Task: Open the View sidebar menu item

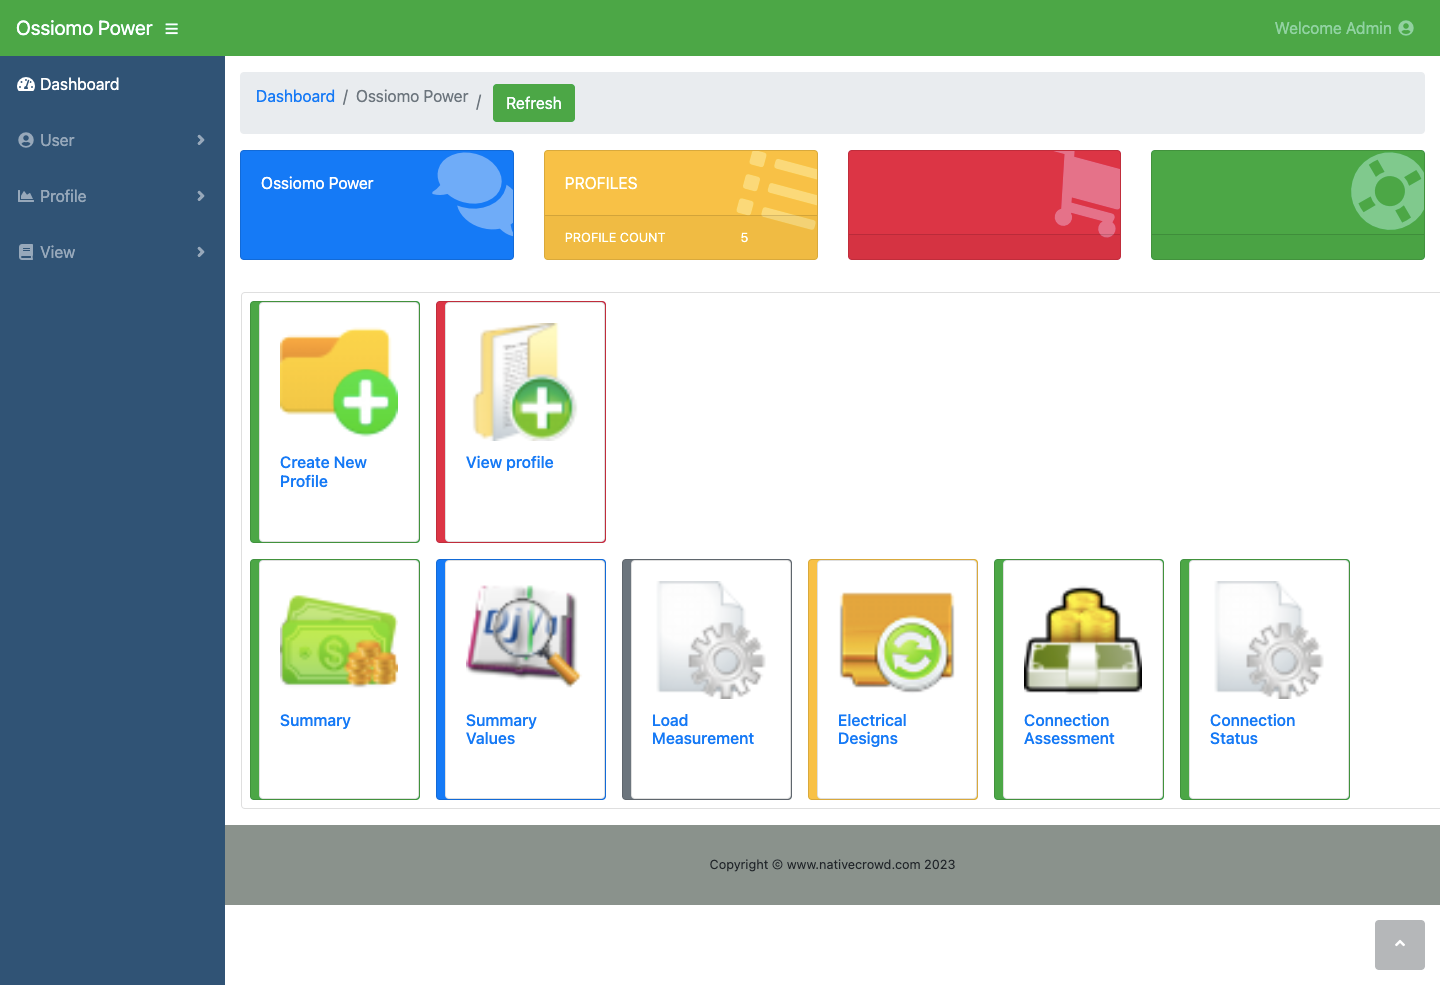Action: (112, 252)
